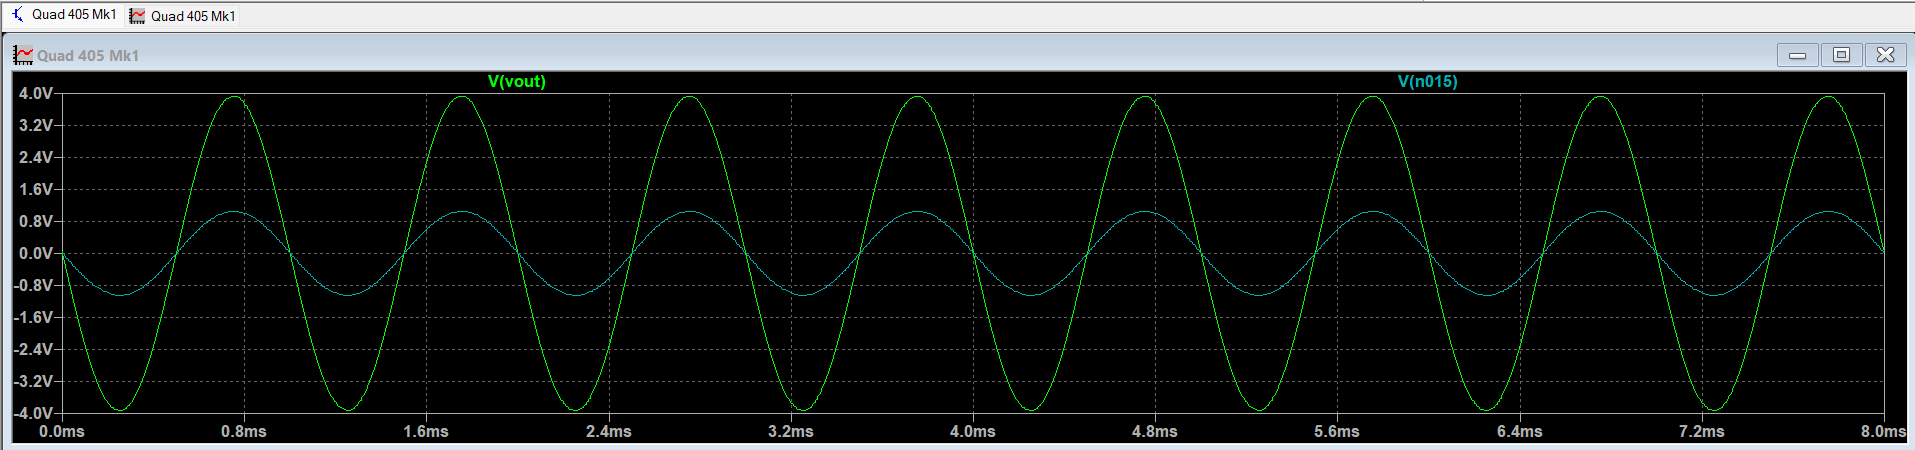Viewport: 1915px width, 450px height.
Task: Switch to the Quad 405 Mk1 schematic tab
Action: (x=63, y=15)
